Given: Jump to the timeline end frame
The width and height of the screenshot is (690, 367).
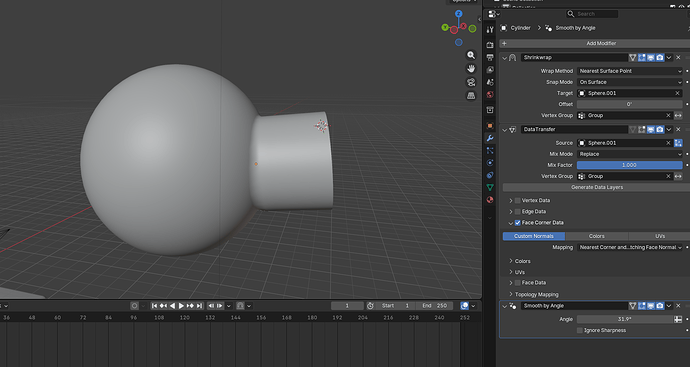Looking at the screenshot, I should pos(199,306).
